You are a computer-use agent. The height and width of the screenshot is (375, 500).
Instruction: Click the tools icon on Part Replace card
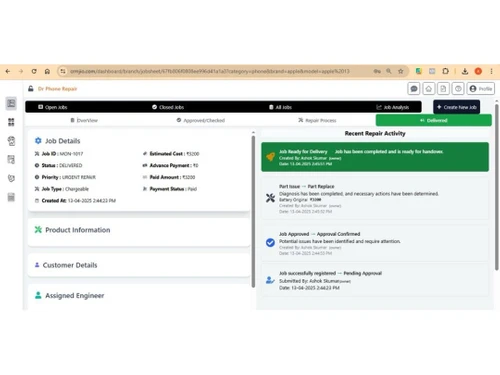tap(270, 198)
